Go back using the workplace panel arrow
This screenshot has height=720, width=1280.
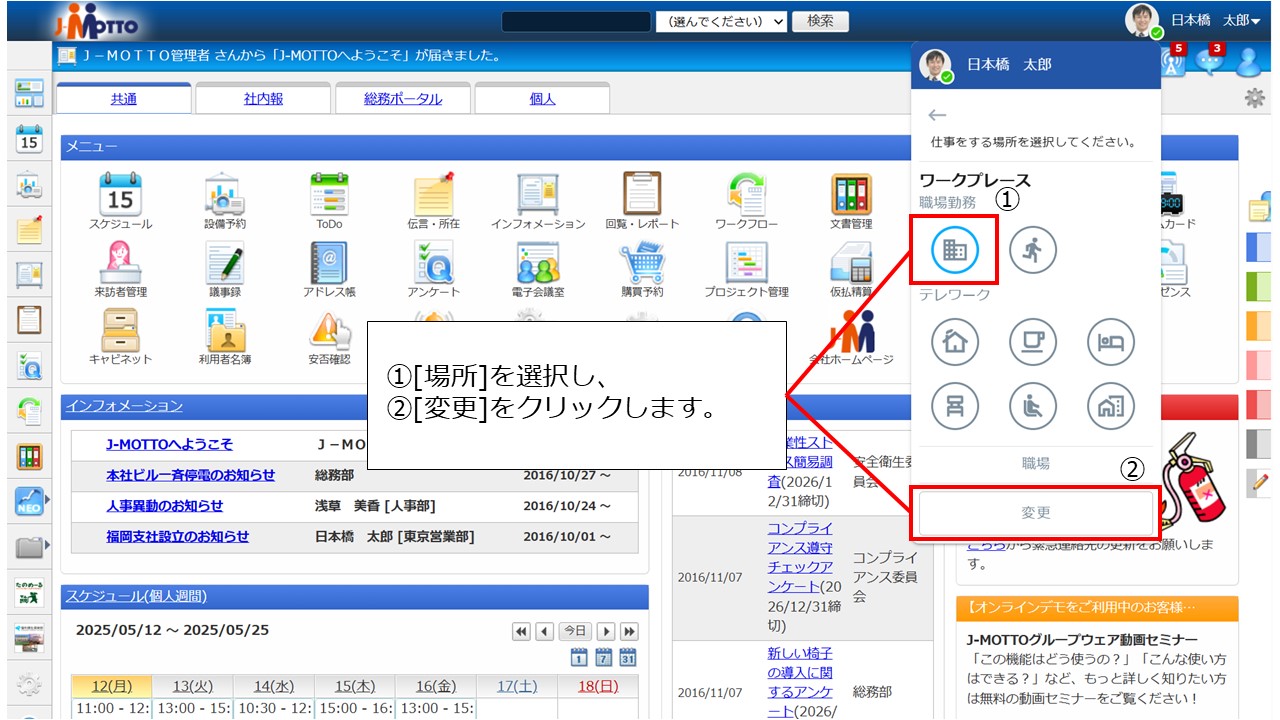coord(937,115)
